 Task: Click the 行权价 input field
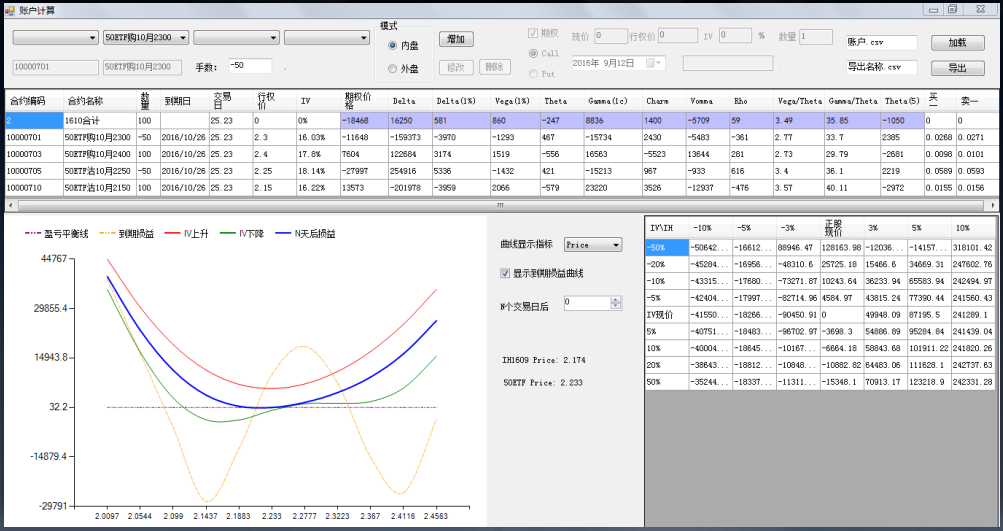(x=677, y=36)
